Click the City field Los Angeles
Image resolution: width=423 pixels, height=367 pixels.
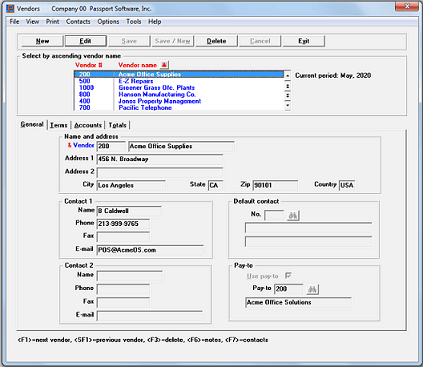[x=131, y=185]
